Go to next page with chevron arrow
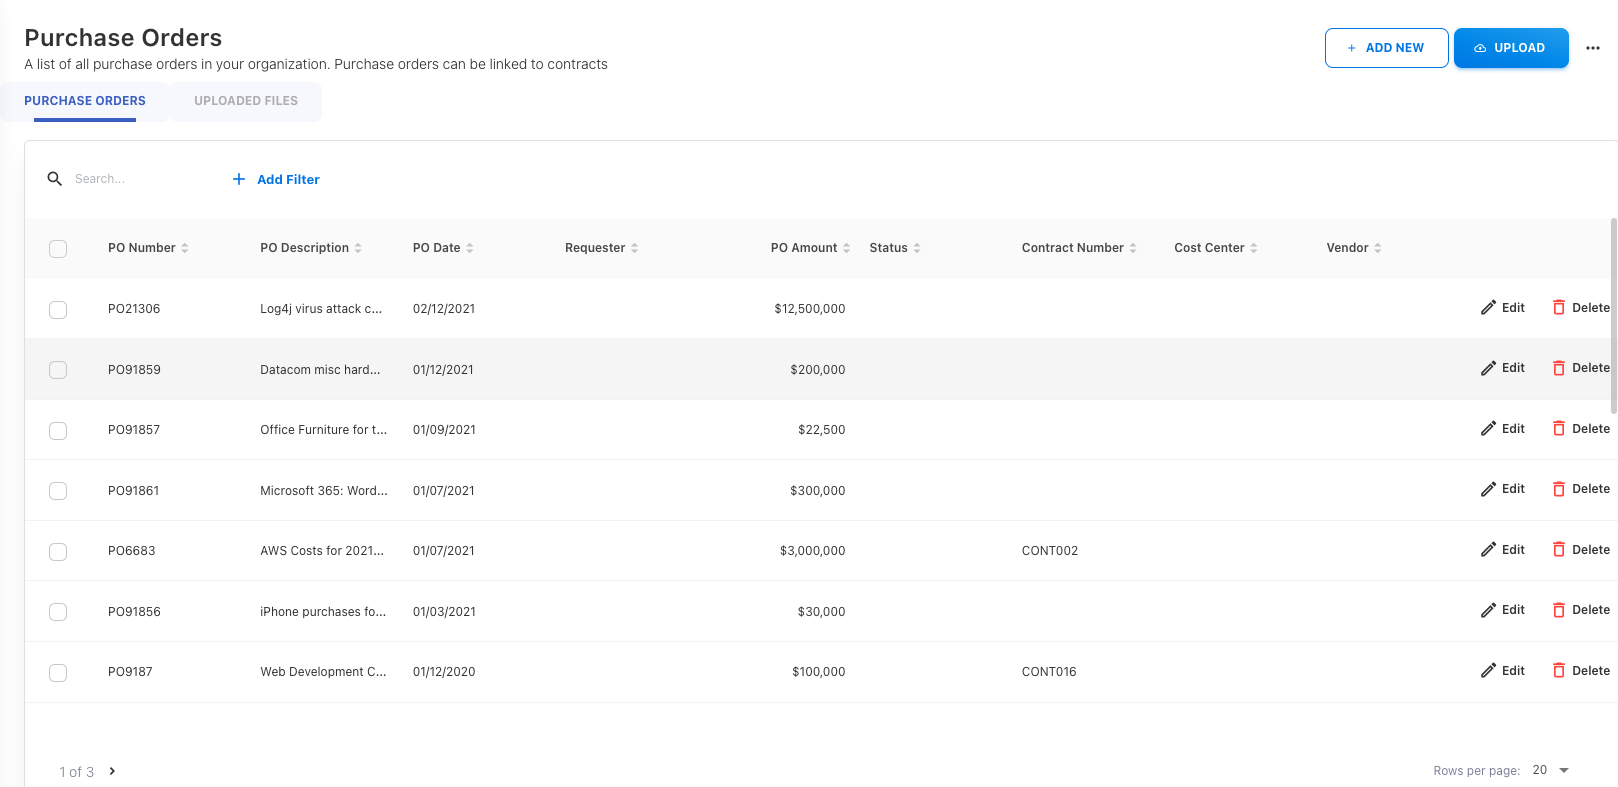The height and width of the screenshot is (787, 1618). point(112,771)
